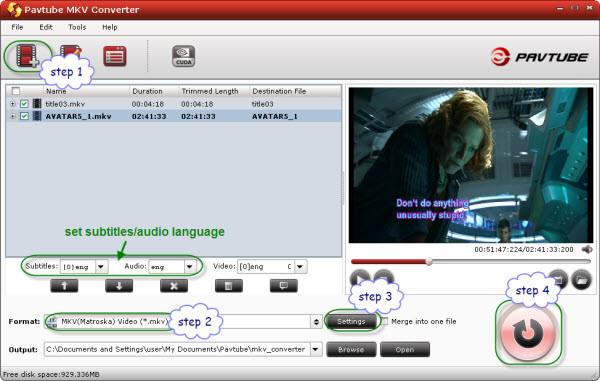Open the Tools menu
Viewport: 600px width, 381px height.
click(x=77, y=27)
